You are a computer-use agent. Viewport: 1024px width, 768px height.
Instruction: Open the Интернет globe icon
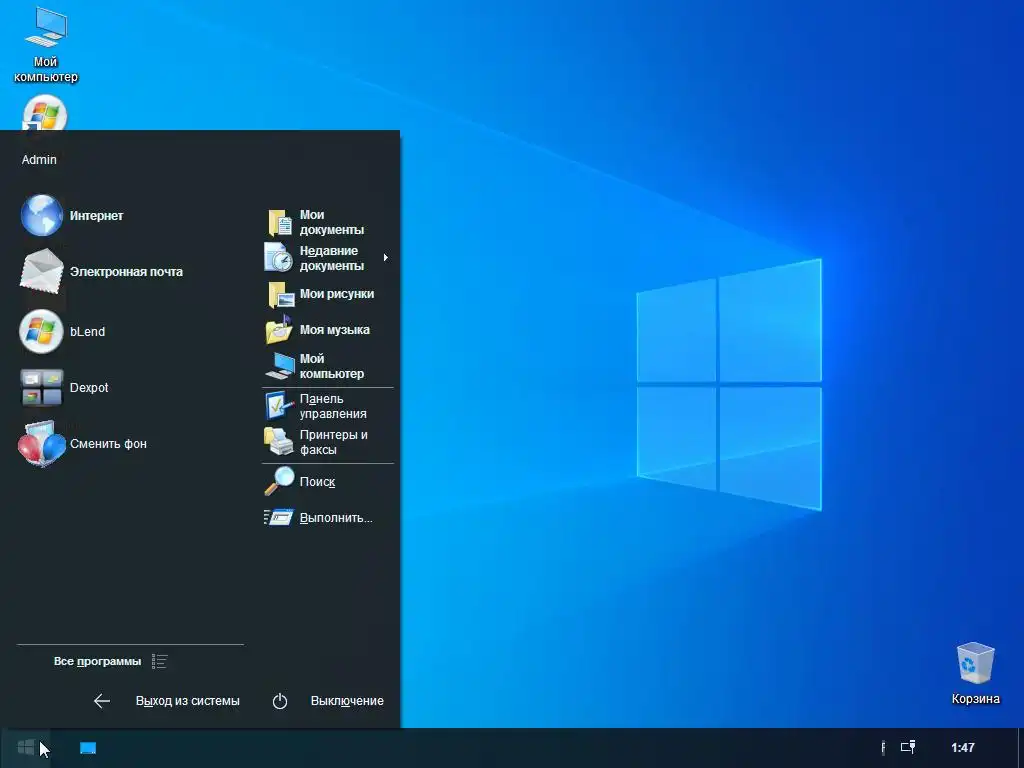coord(42,215)
